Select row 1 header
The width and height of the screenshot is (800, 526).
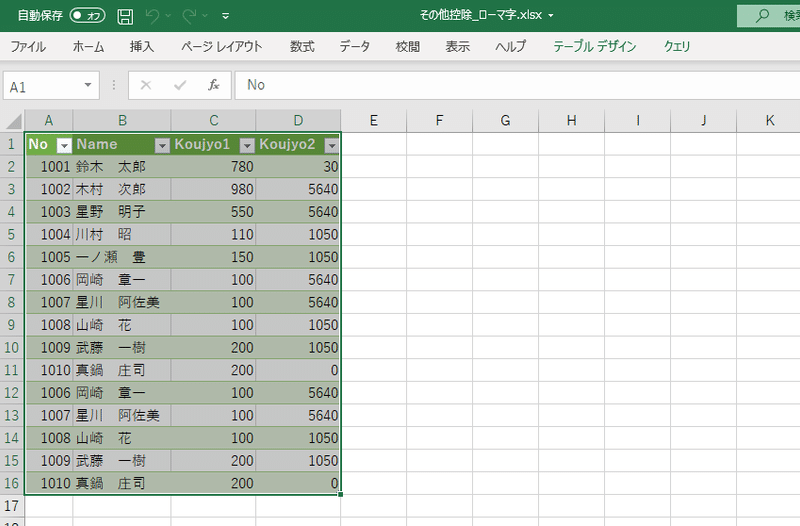pos(12,144)
